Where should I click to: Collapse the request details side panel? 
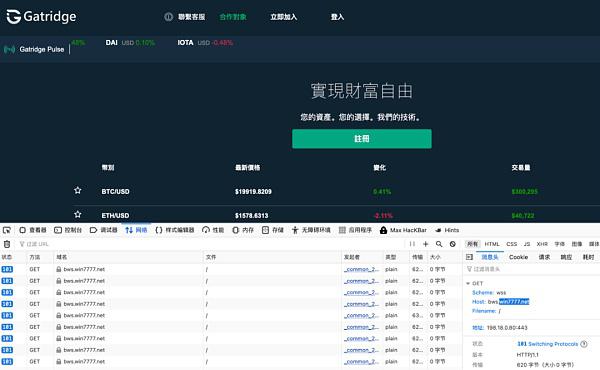(470, 257)
